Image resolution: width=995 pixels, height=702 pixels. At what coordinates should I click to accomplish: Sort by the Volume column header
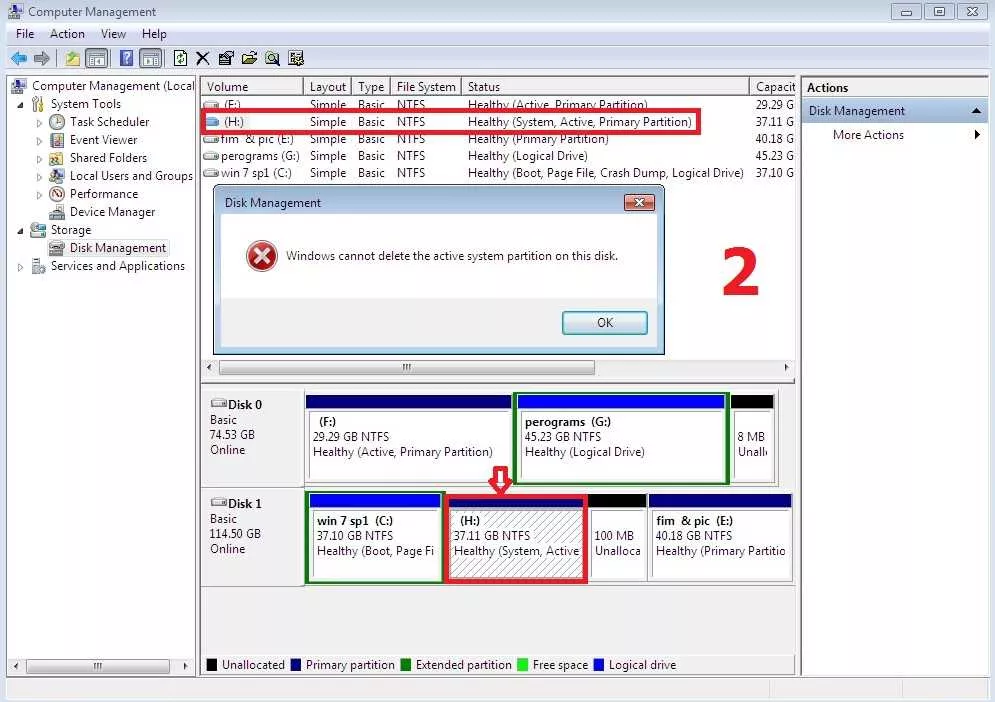[x=252, y=86]
